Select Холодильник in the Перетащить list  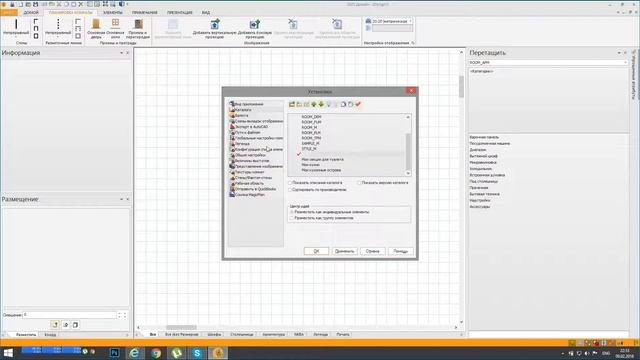pos(481,169)
